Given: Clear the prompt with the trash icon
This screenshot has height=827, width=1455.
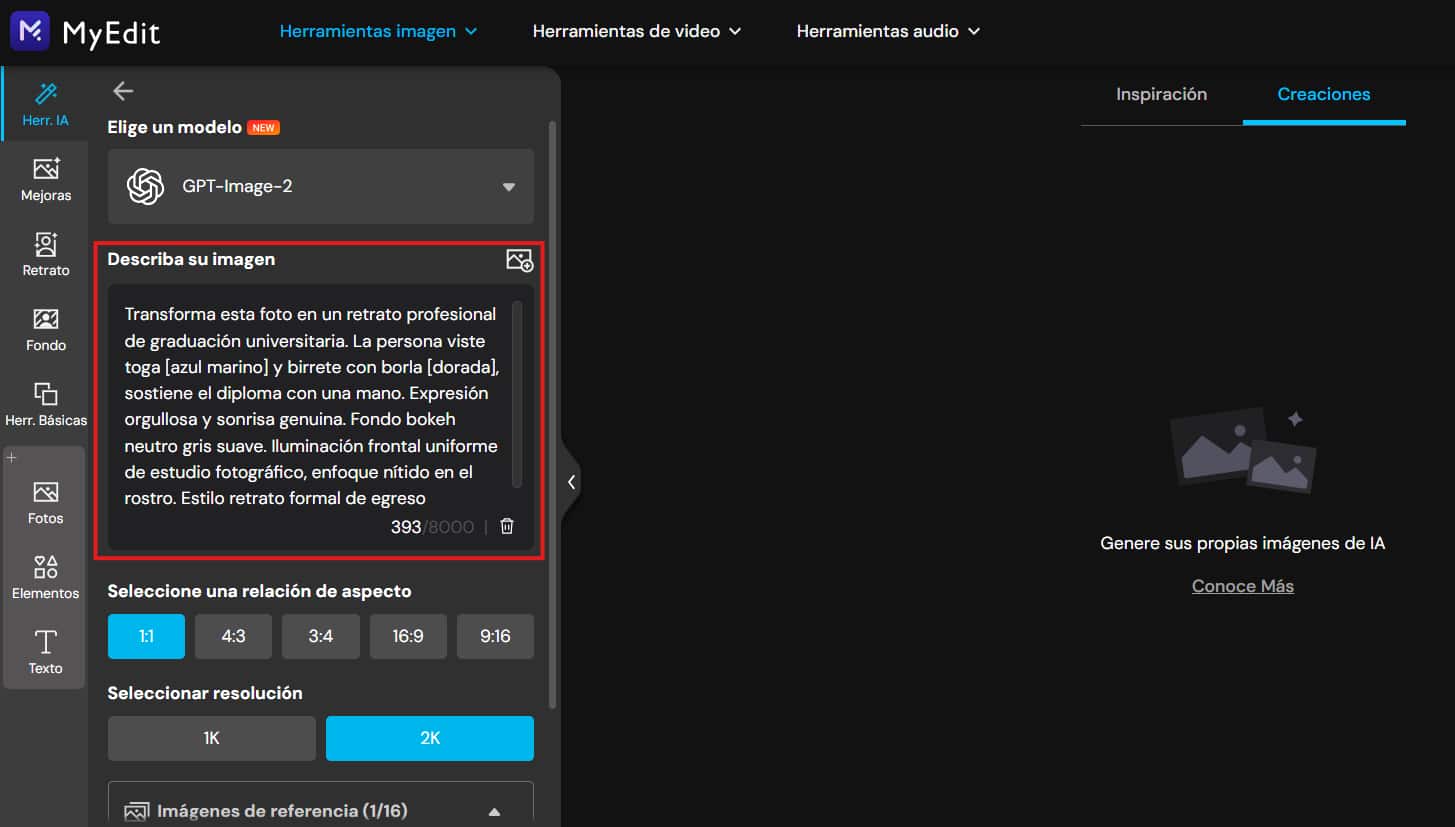Looking at the screenshot, I should click(507, 526).
